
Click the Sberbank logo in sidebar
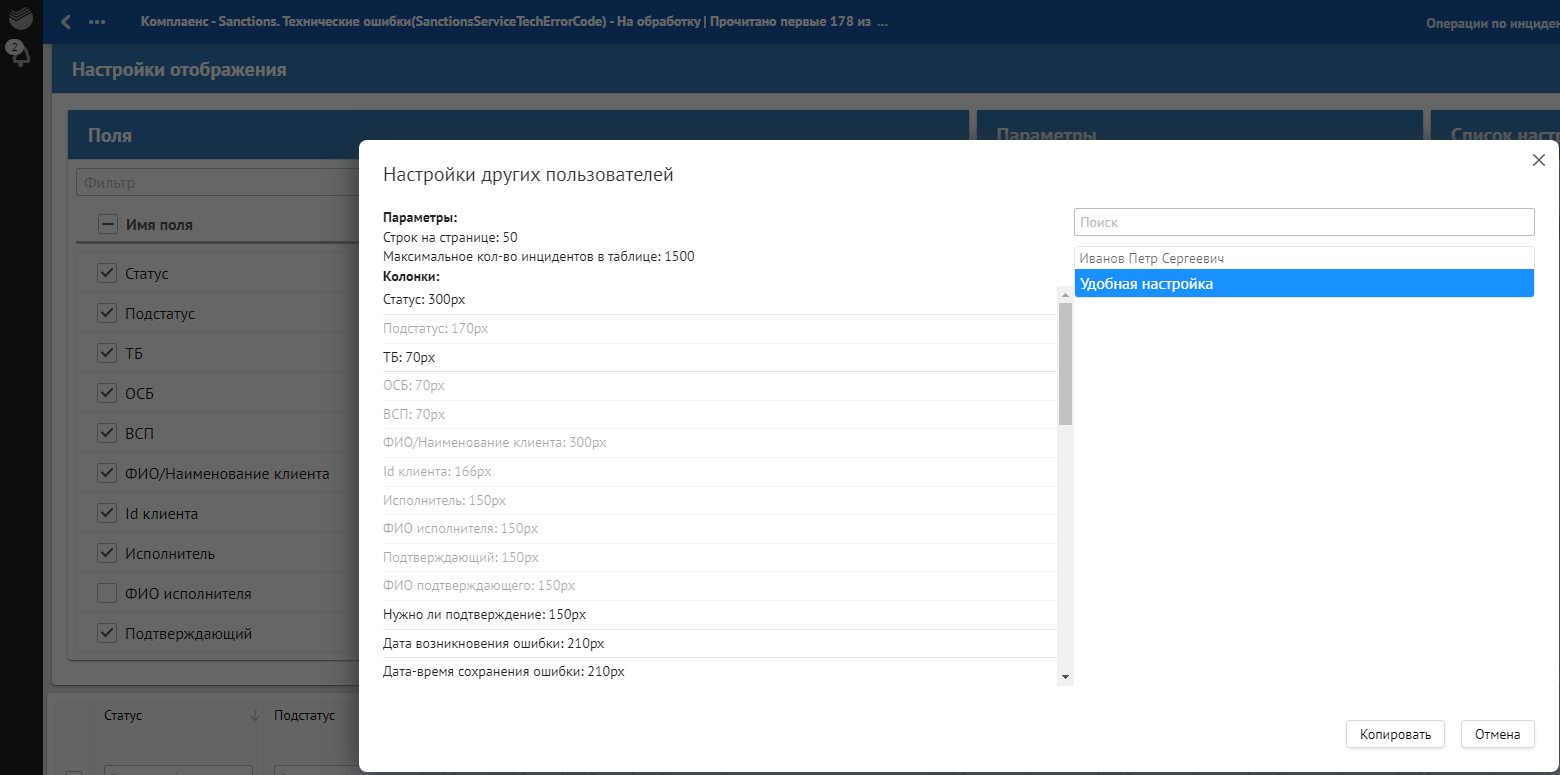coord(20,17)
